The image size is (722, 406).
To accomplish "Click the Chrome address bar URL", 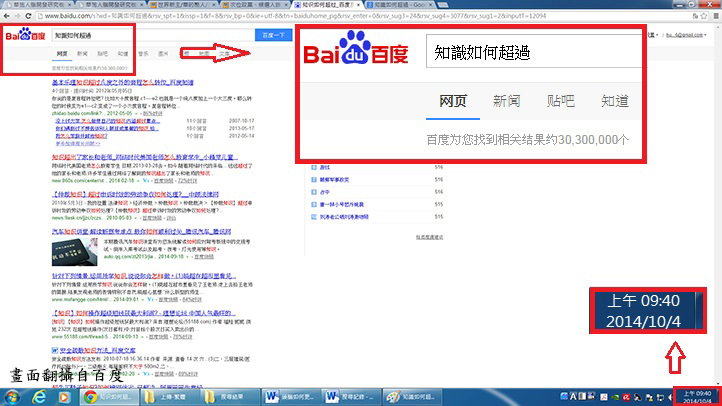I will (295, 16).
